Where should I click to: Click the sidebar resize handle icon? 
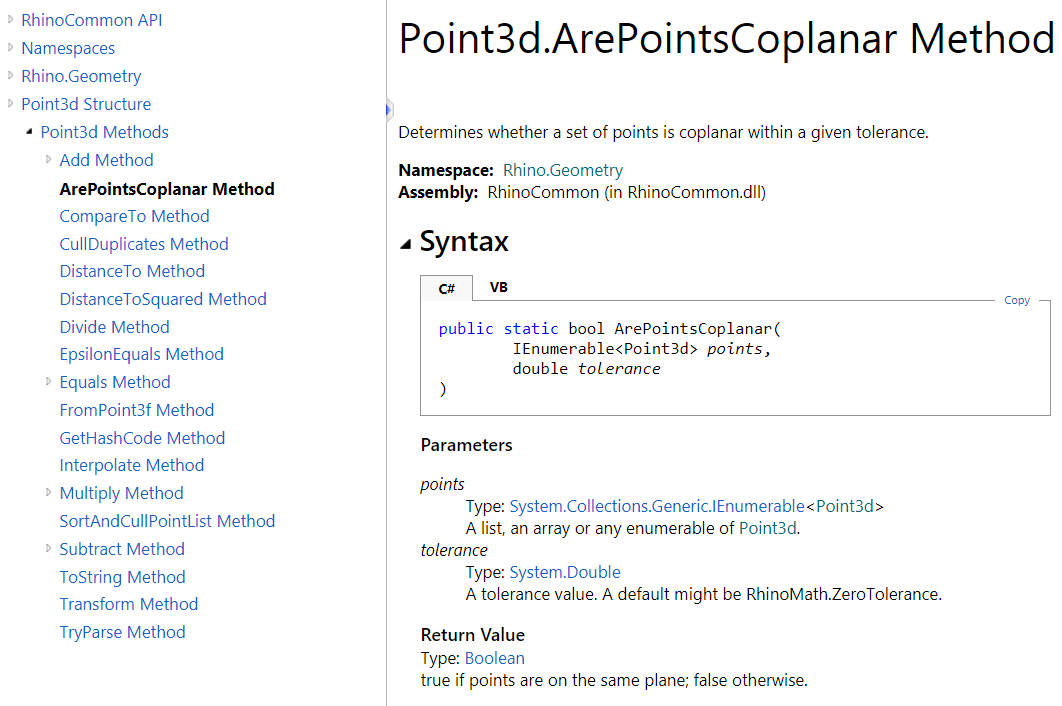point(388,109)
